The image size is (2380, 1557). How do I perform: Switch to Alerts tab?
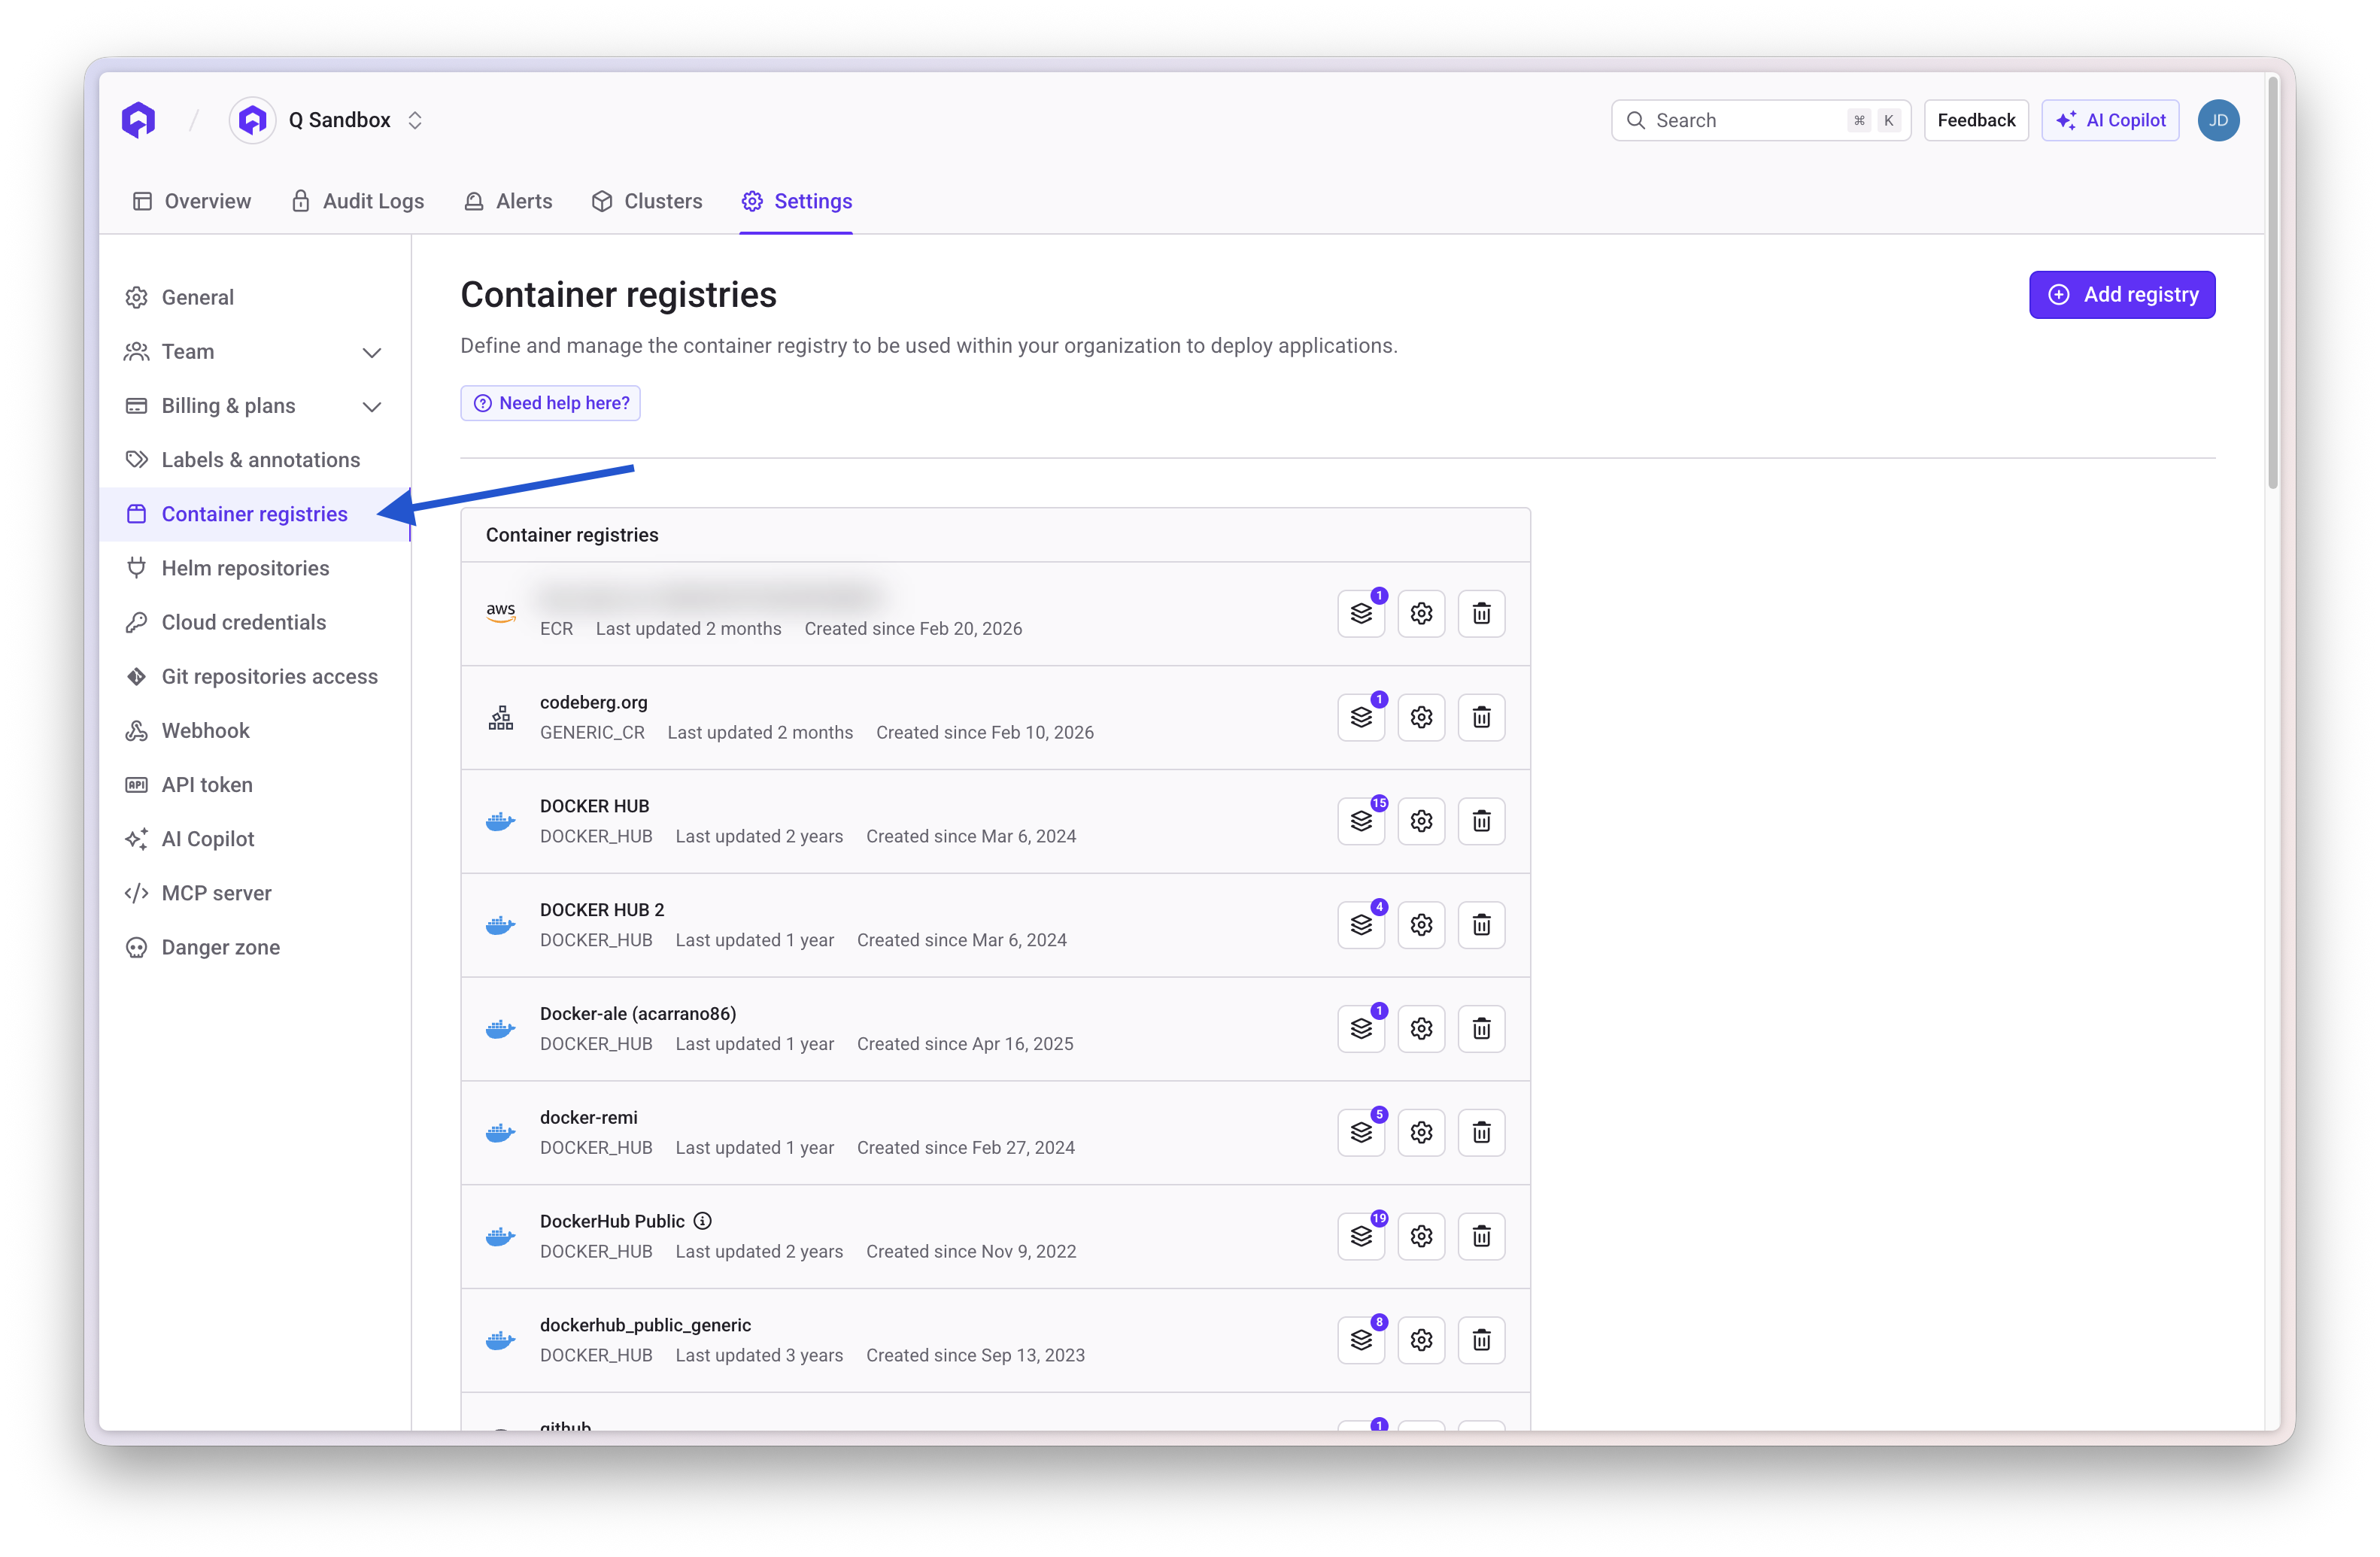pos(508,201)
